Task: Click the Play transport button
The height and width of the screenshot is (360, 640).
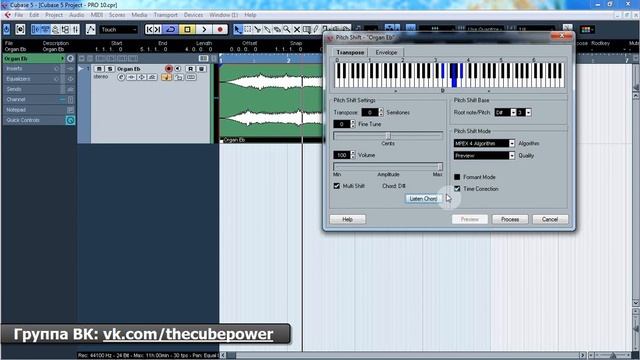Action: (x=204, y=29)
